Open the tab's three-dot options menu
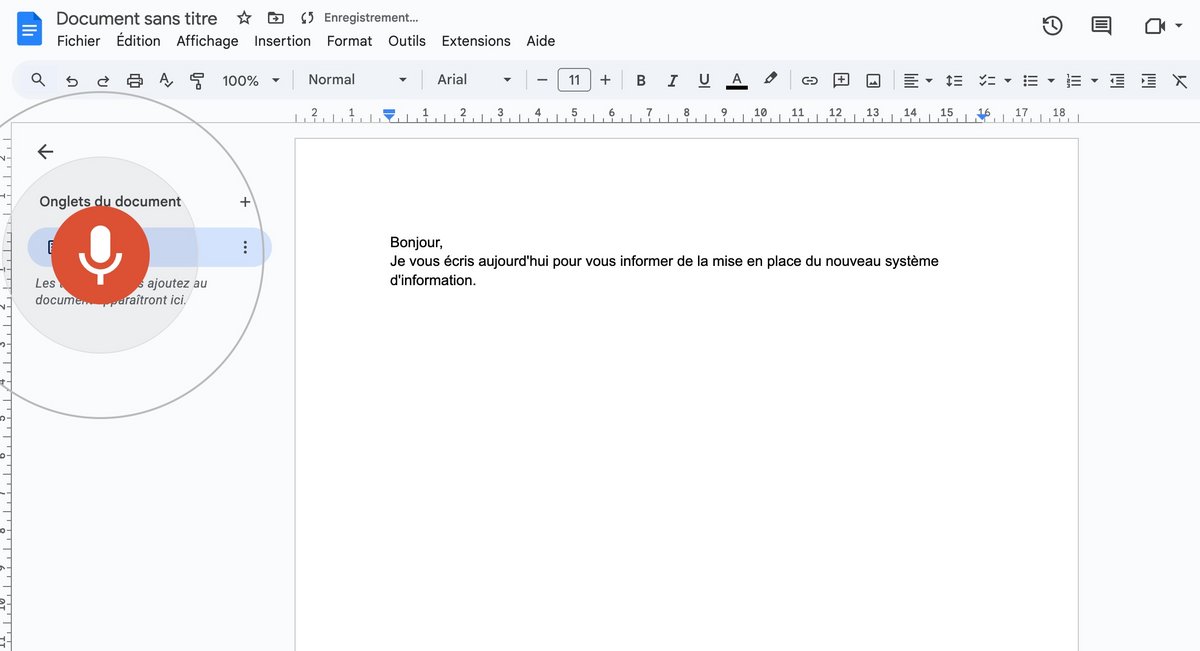Image resolution: width=1200 pixels, height=651 pixels. pos(245,247)
